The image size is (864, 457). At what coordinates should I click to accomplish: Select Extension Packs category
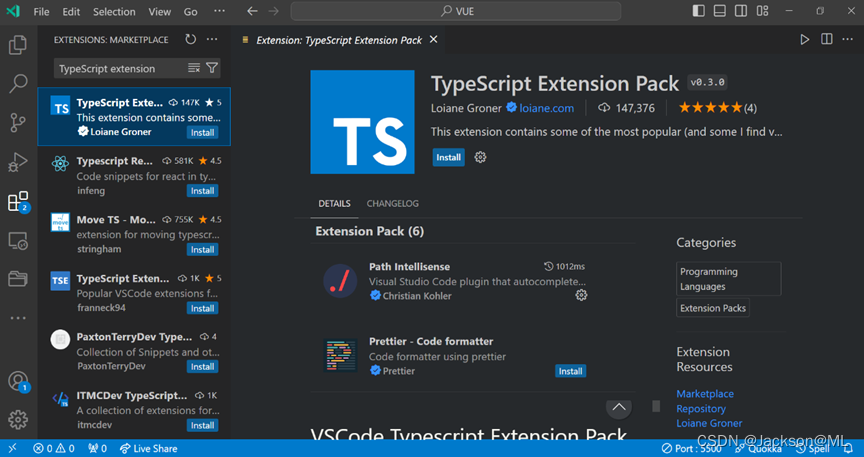713,308
